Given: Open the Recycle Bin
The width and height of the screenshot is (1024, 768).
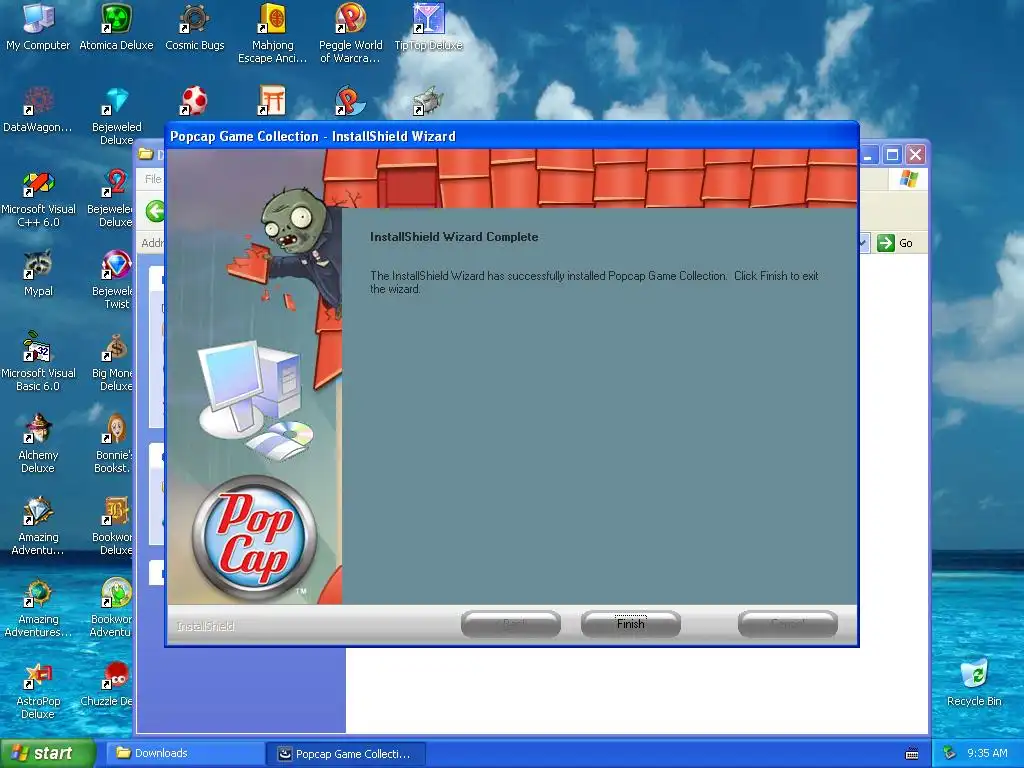Looking at the screenshot, I should pyautogui.click(x=974, y=682).
